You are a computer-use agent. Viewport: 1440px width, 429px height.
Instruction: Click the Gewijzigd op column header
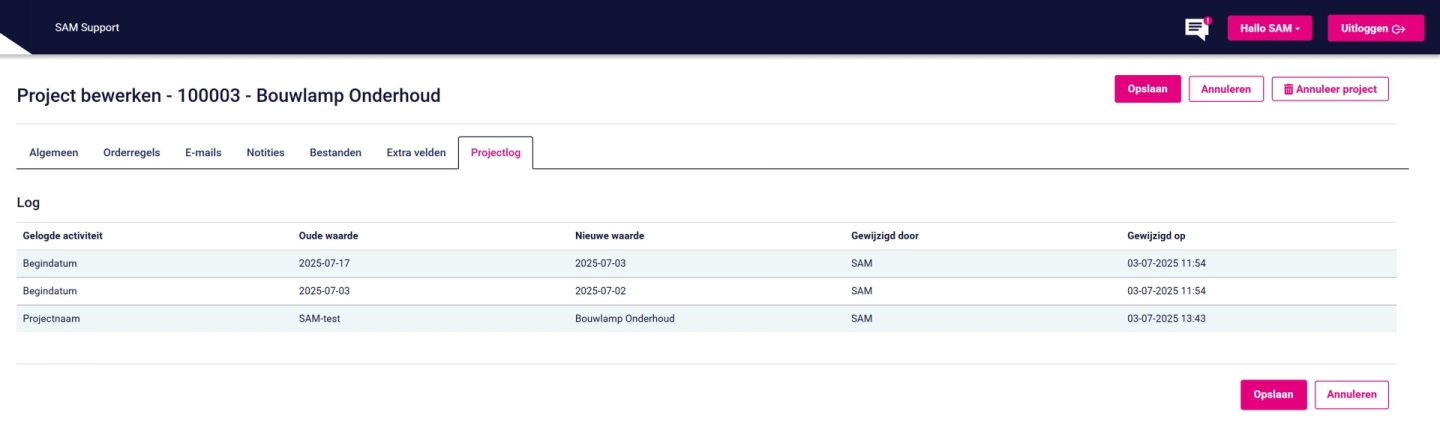1156,236
